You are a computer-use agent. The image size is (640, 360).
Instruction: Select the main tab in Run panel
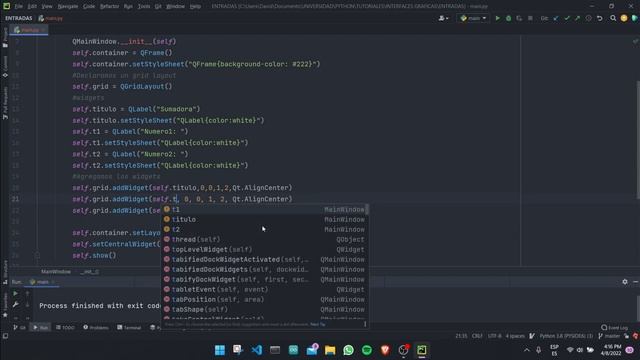(x=42, y=282)
